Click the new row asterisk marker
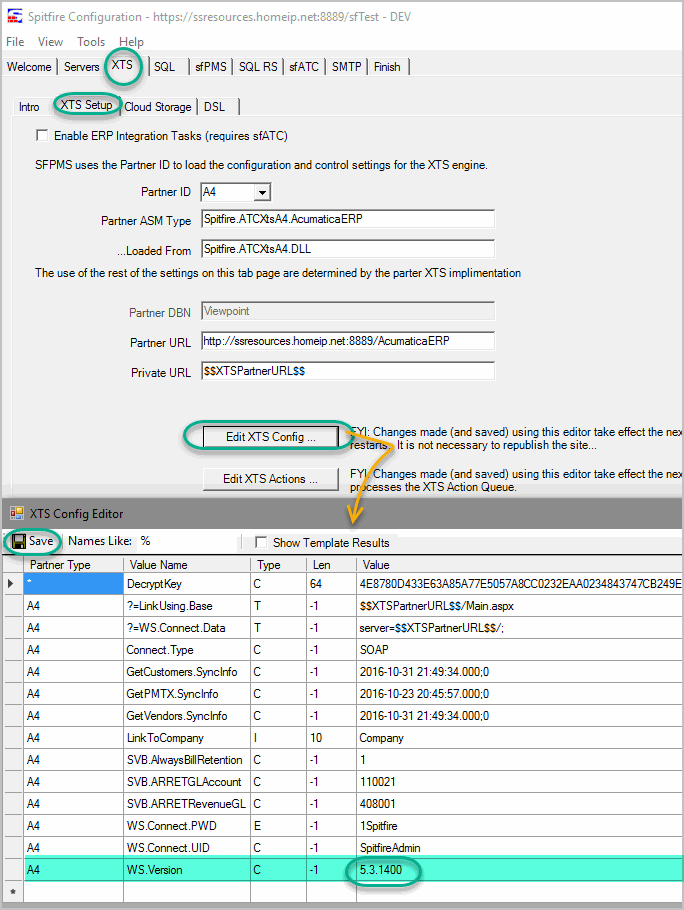 13,891
